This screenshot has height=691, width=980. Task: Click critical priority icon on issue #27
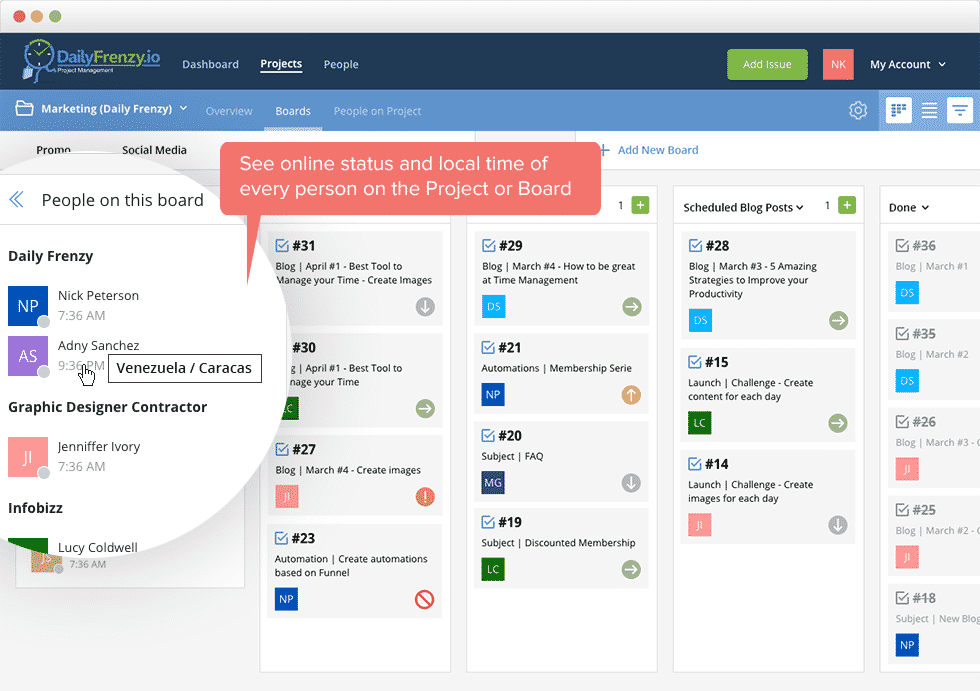coord(425,497)
